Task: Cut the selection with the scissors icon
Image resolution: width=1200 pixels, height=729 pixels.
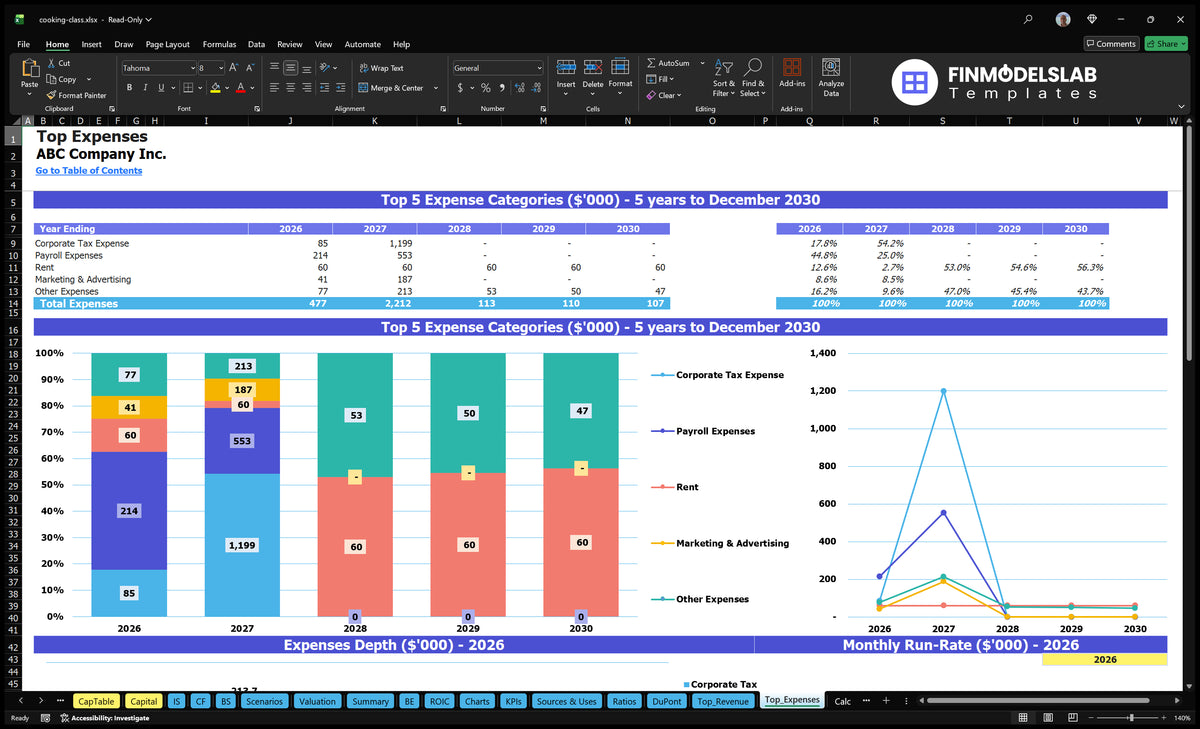Action: click(x=51, y=63)
